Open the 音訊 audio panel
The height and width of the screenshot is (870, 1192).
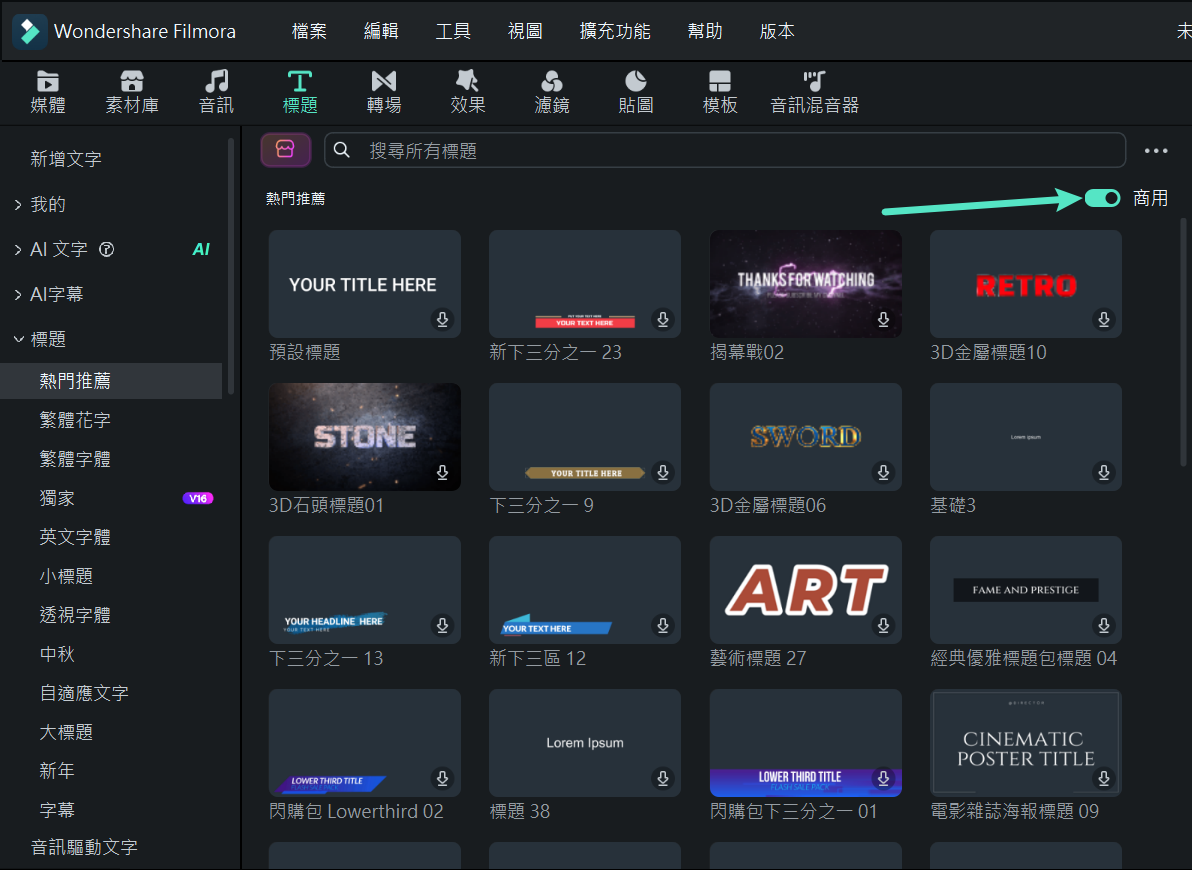tap(217, 91)
